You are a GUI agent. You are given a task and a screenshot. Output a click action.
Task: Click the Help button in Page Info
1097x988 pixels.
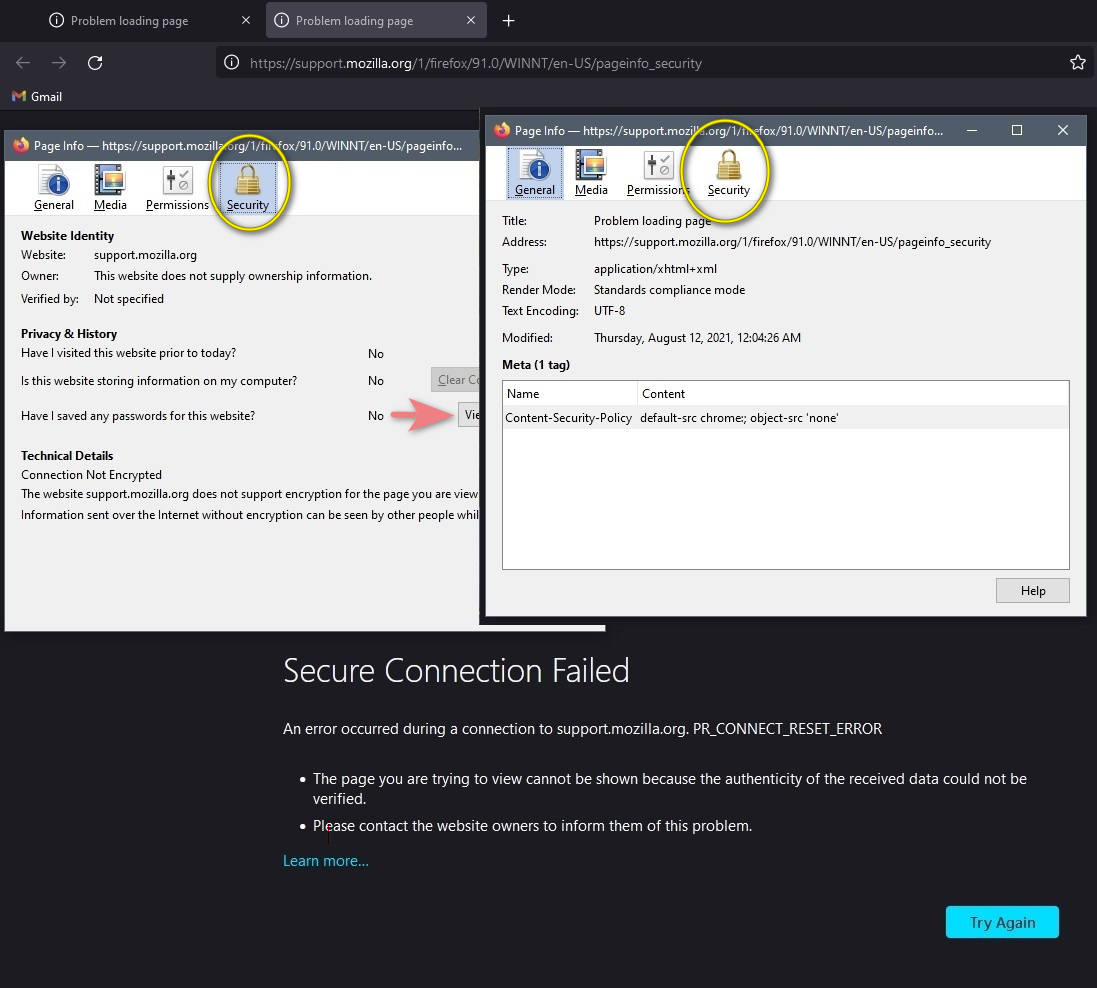tap(1032, 591)
